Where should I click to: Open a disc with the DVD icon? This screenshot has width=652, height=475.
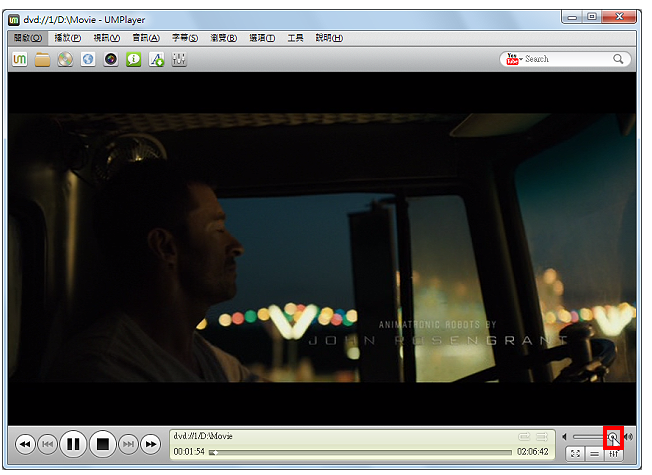[65, 59]
